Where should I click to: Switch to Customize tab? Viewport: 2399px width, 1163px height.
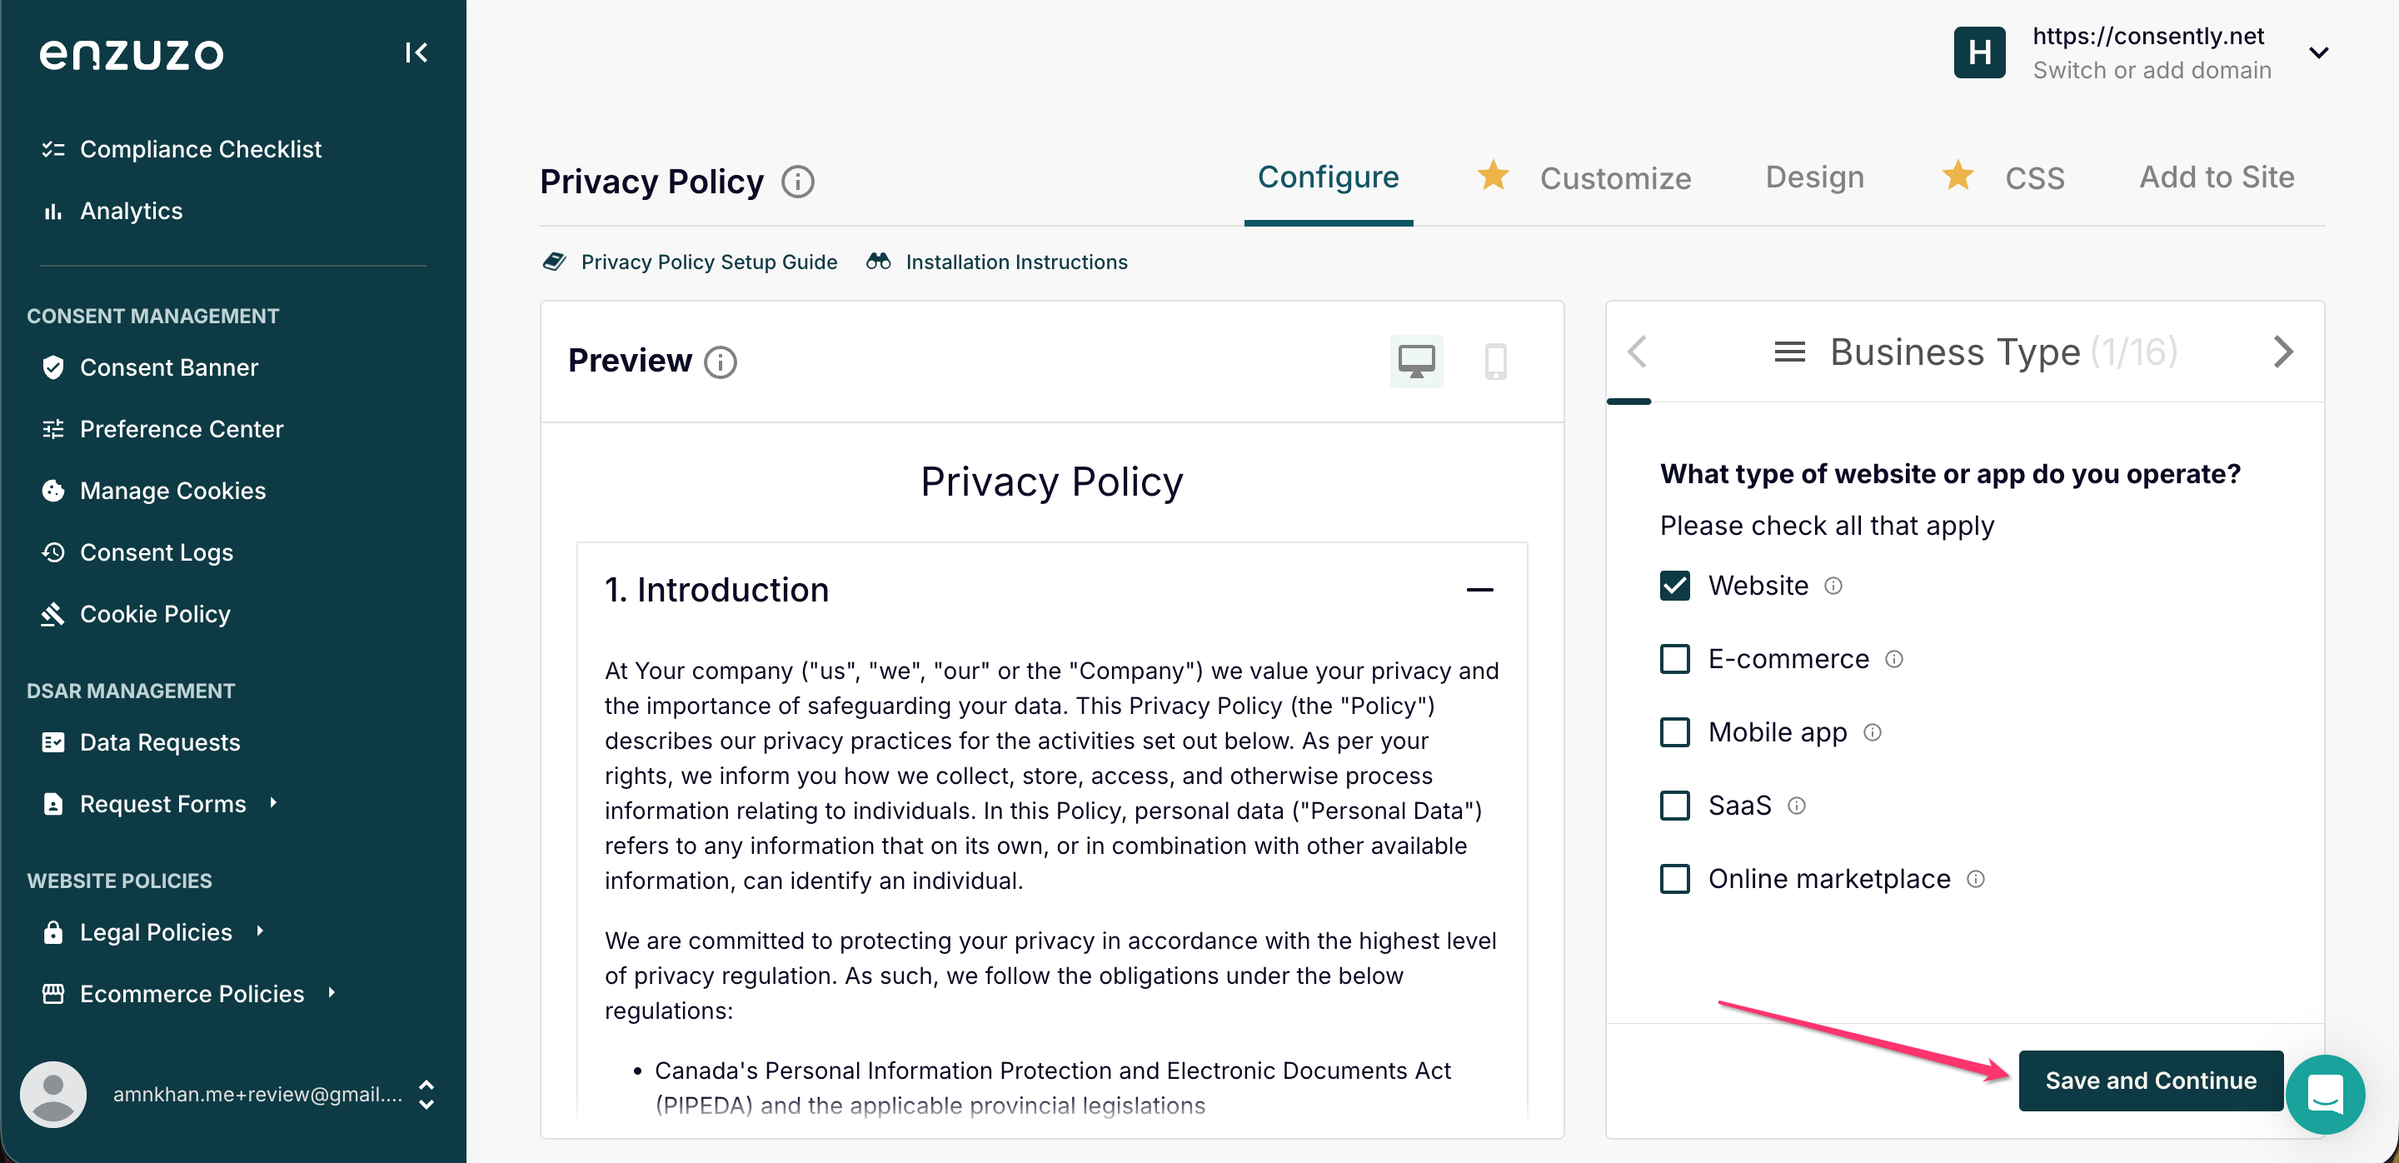[x=1615, y=178]
